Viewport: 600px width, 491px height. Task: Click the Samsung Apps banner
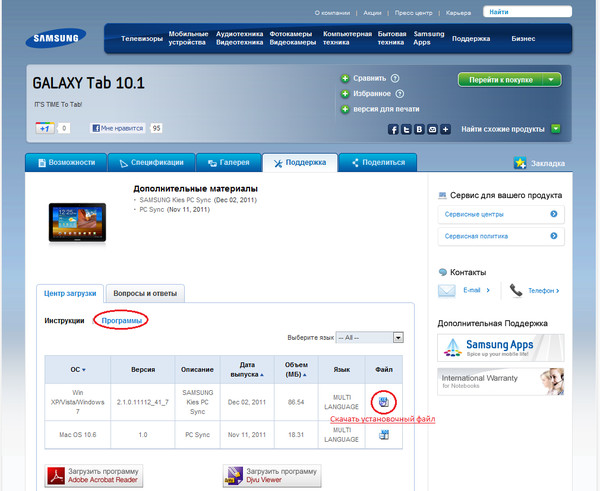pyautogui.click(x=501, y=348)
